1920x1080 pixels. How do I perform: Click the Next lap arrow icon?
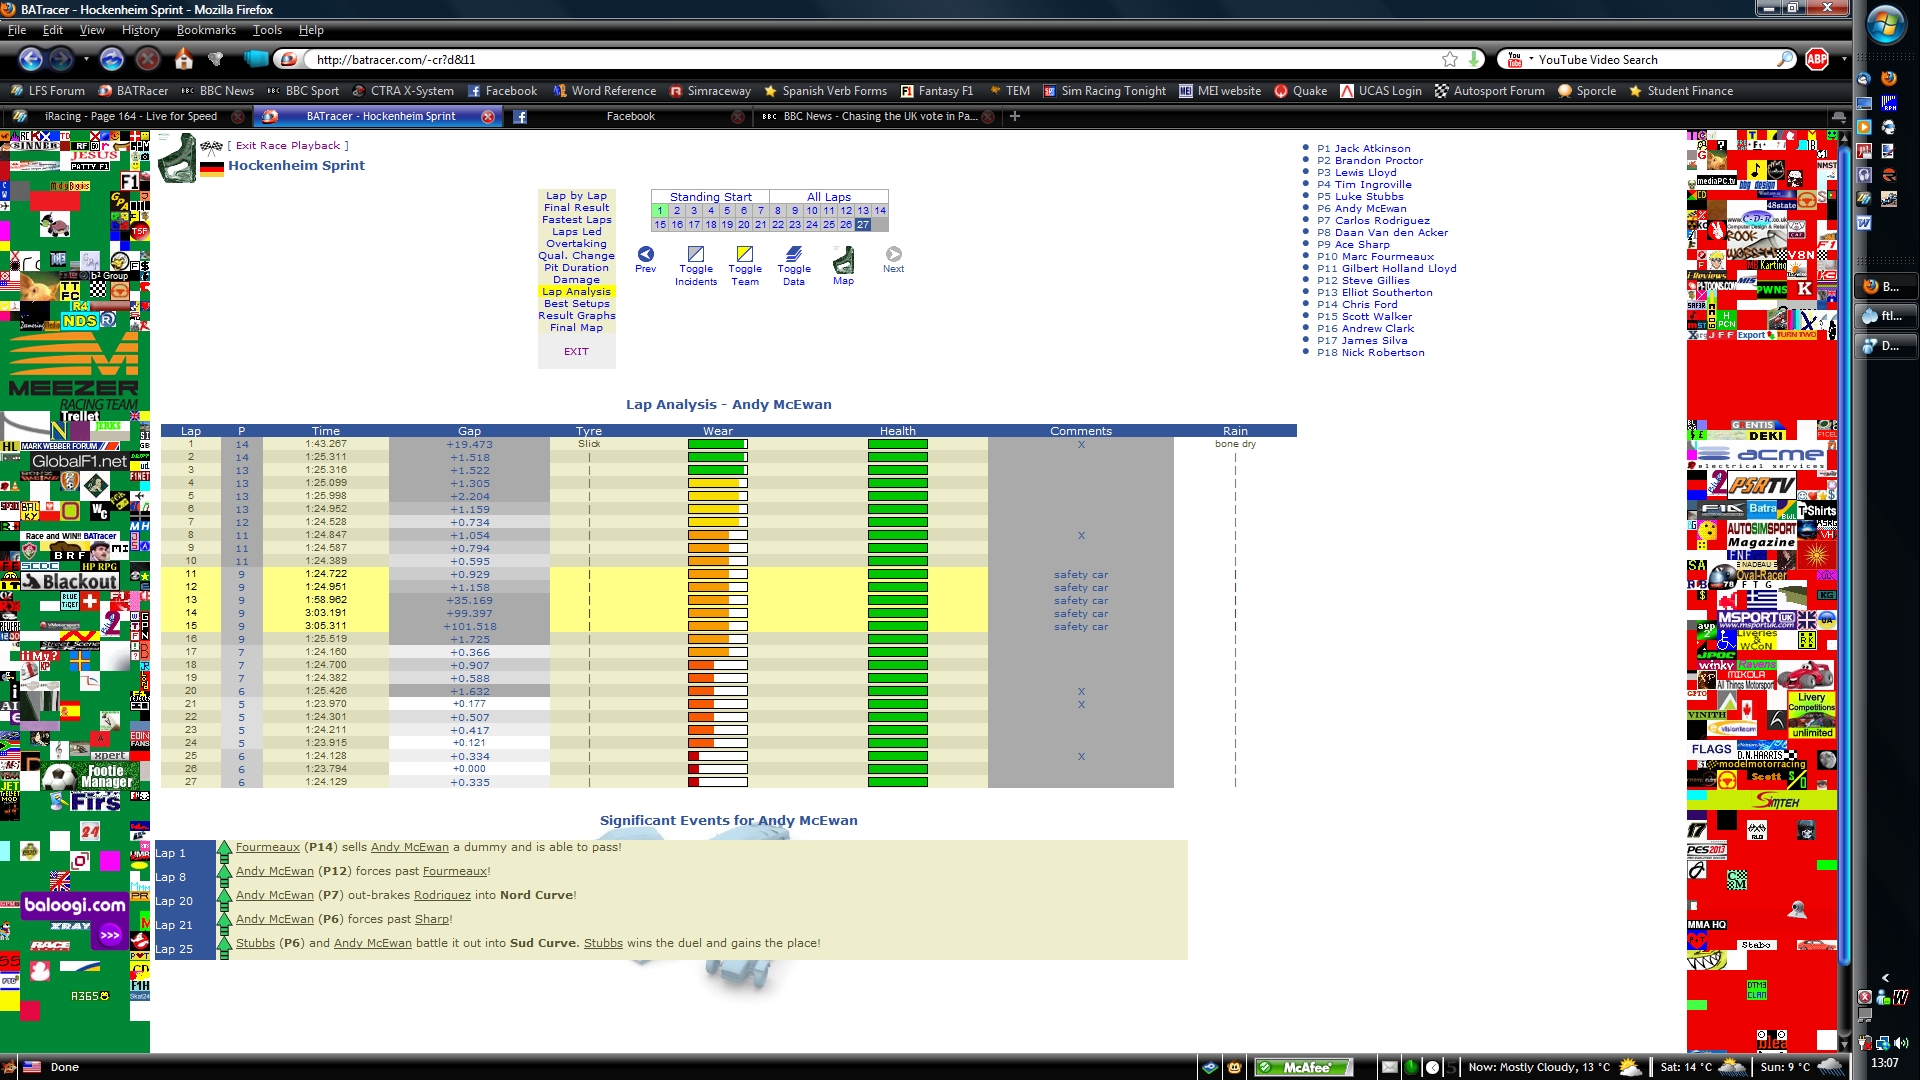tap(893, 255)
